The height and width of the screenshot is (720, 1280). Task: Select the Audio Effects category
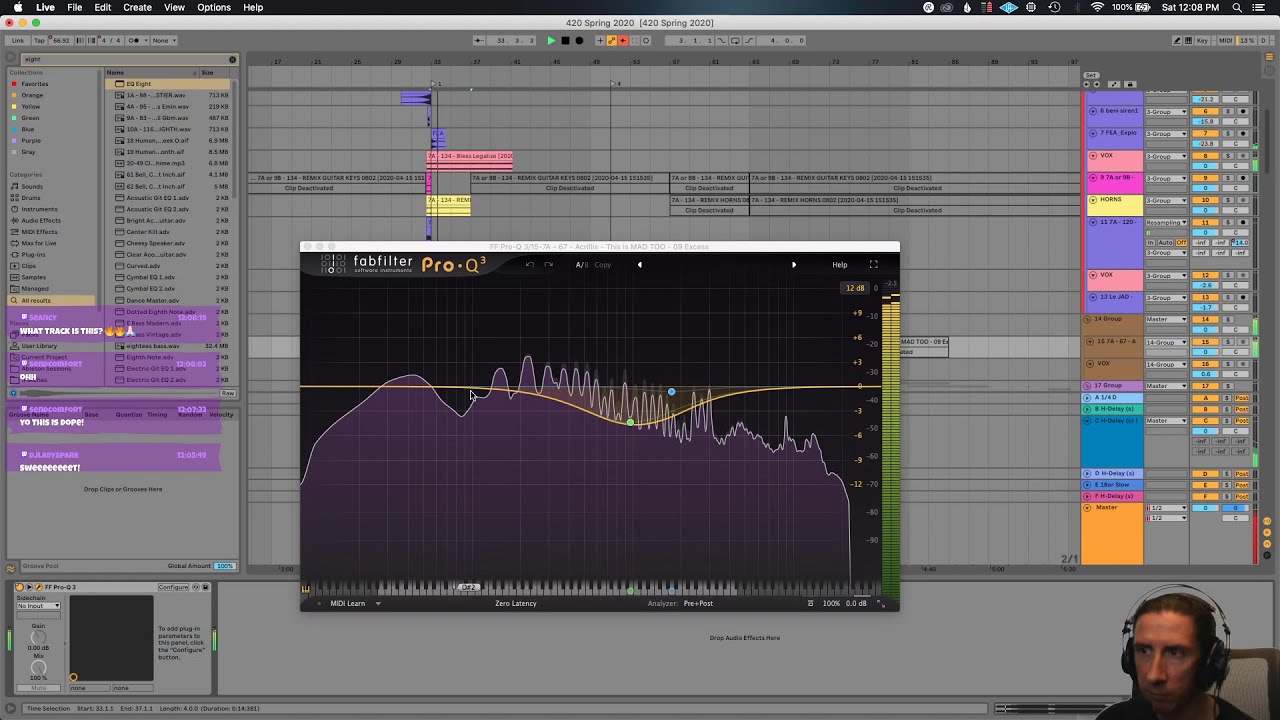pyautogui.click(x=41, y=221)
